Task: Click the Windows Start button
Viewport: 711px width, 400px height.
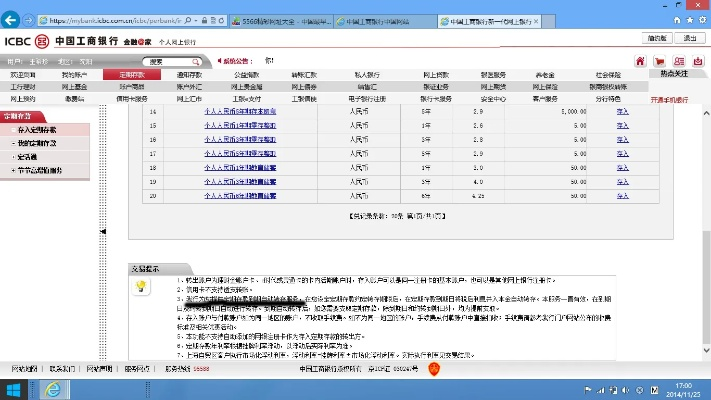Action: 15,388
